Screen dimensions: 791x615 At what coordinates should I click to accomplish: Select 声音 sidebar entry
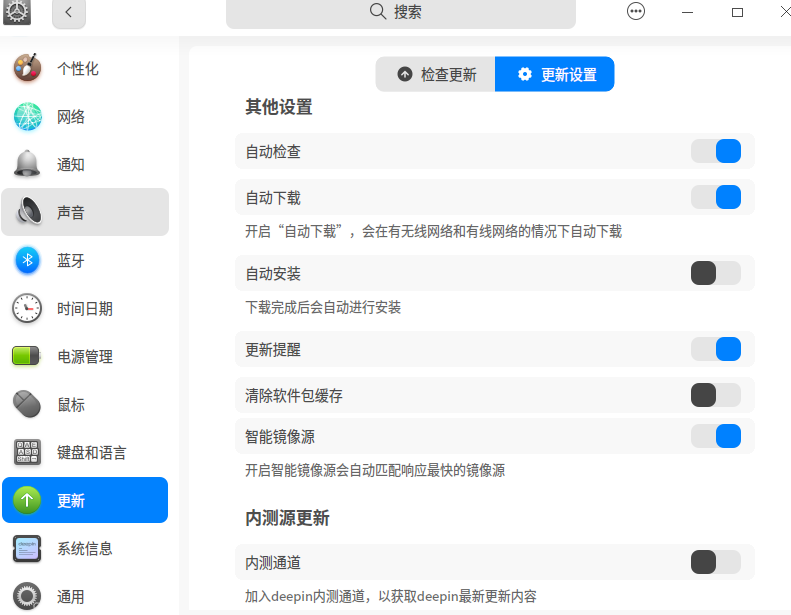[x=85, y=212]
